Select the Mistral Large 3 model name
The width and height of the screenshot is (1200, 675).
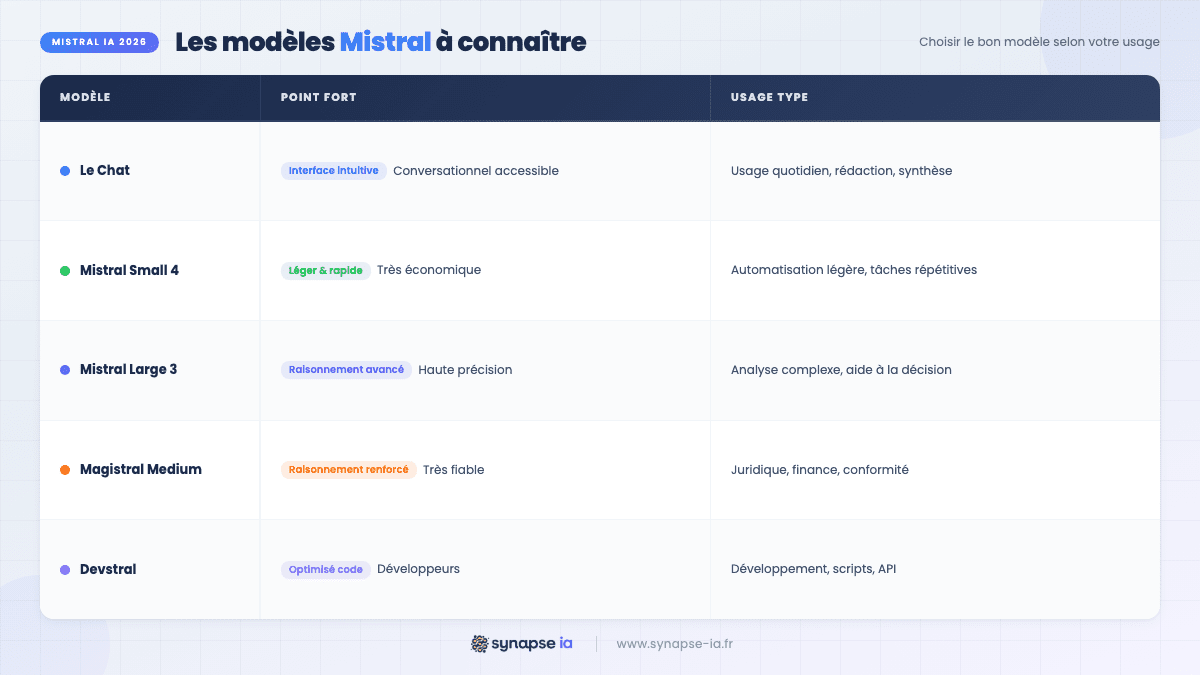(128, 370)
